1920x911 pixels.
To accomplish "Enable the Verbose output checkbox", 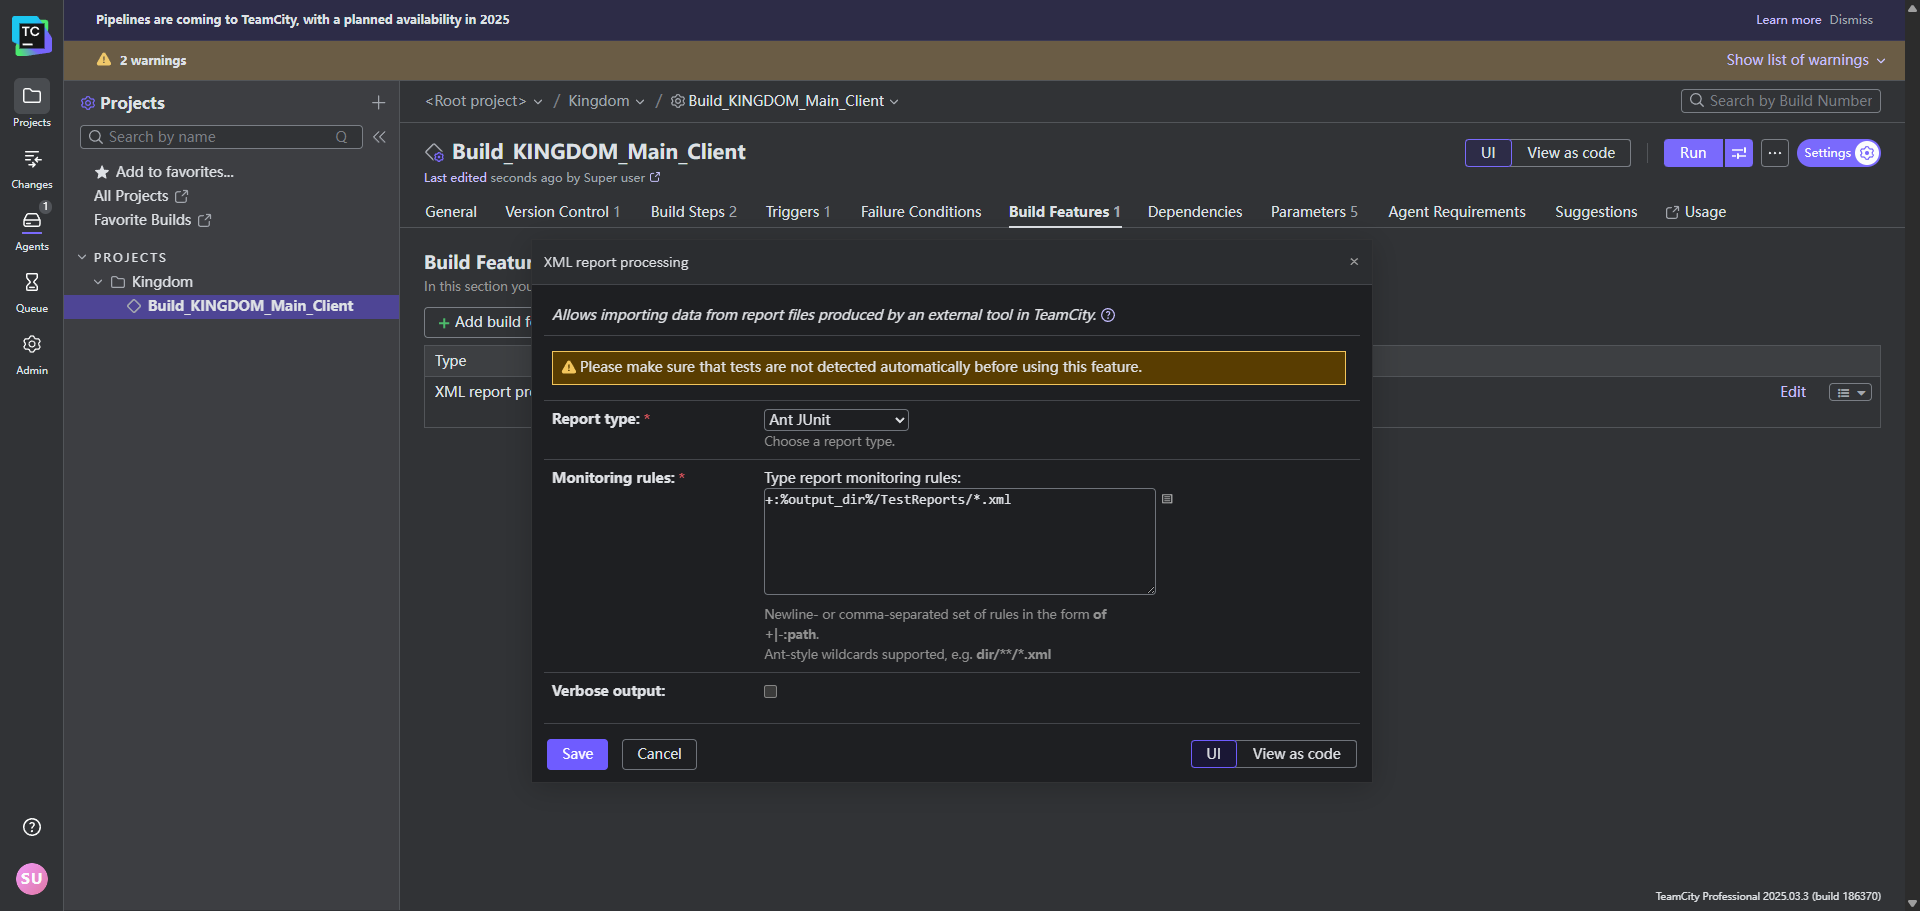I will [x=770, y=691].
